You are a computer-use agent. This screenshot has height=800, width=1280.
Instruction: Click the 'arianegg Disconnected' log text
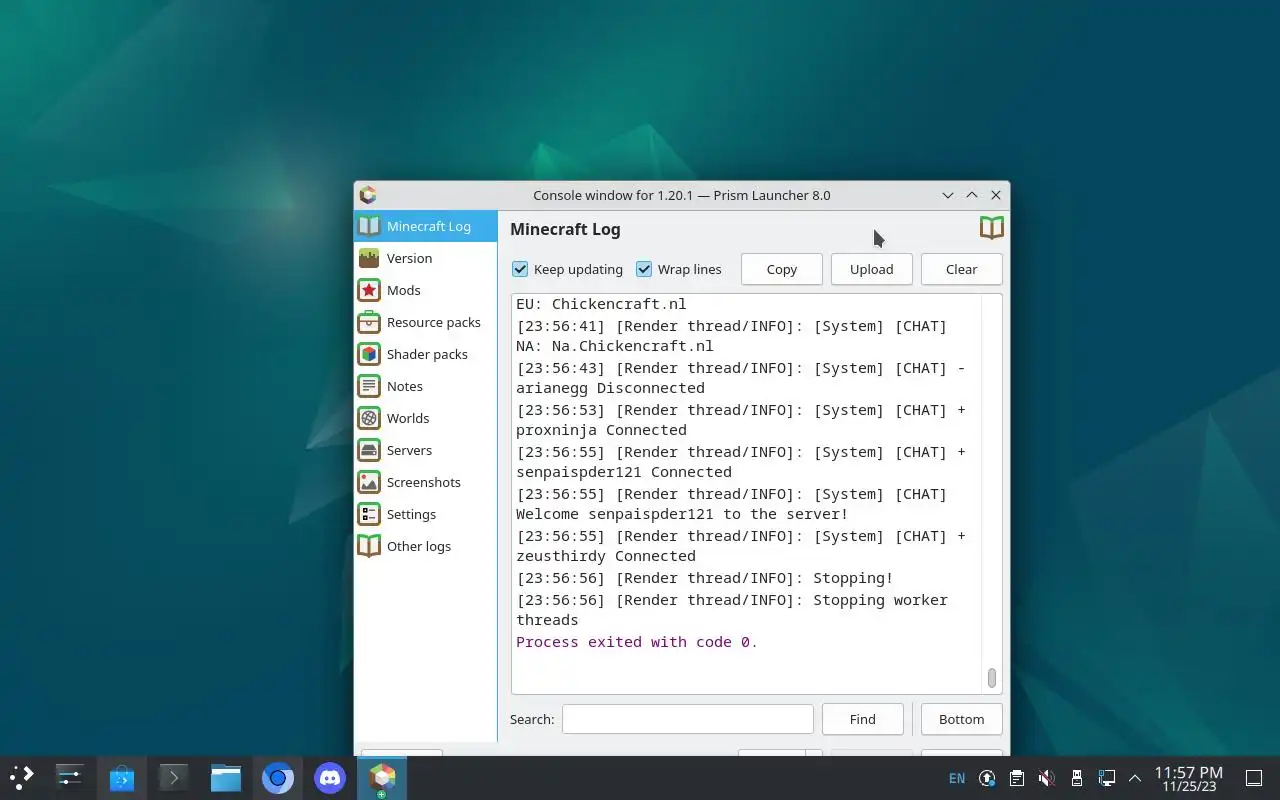pos(610,388)
